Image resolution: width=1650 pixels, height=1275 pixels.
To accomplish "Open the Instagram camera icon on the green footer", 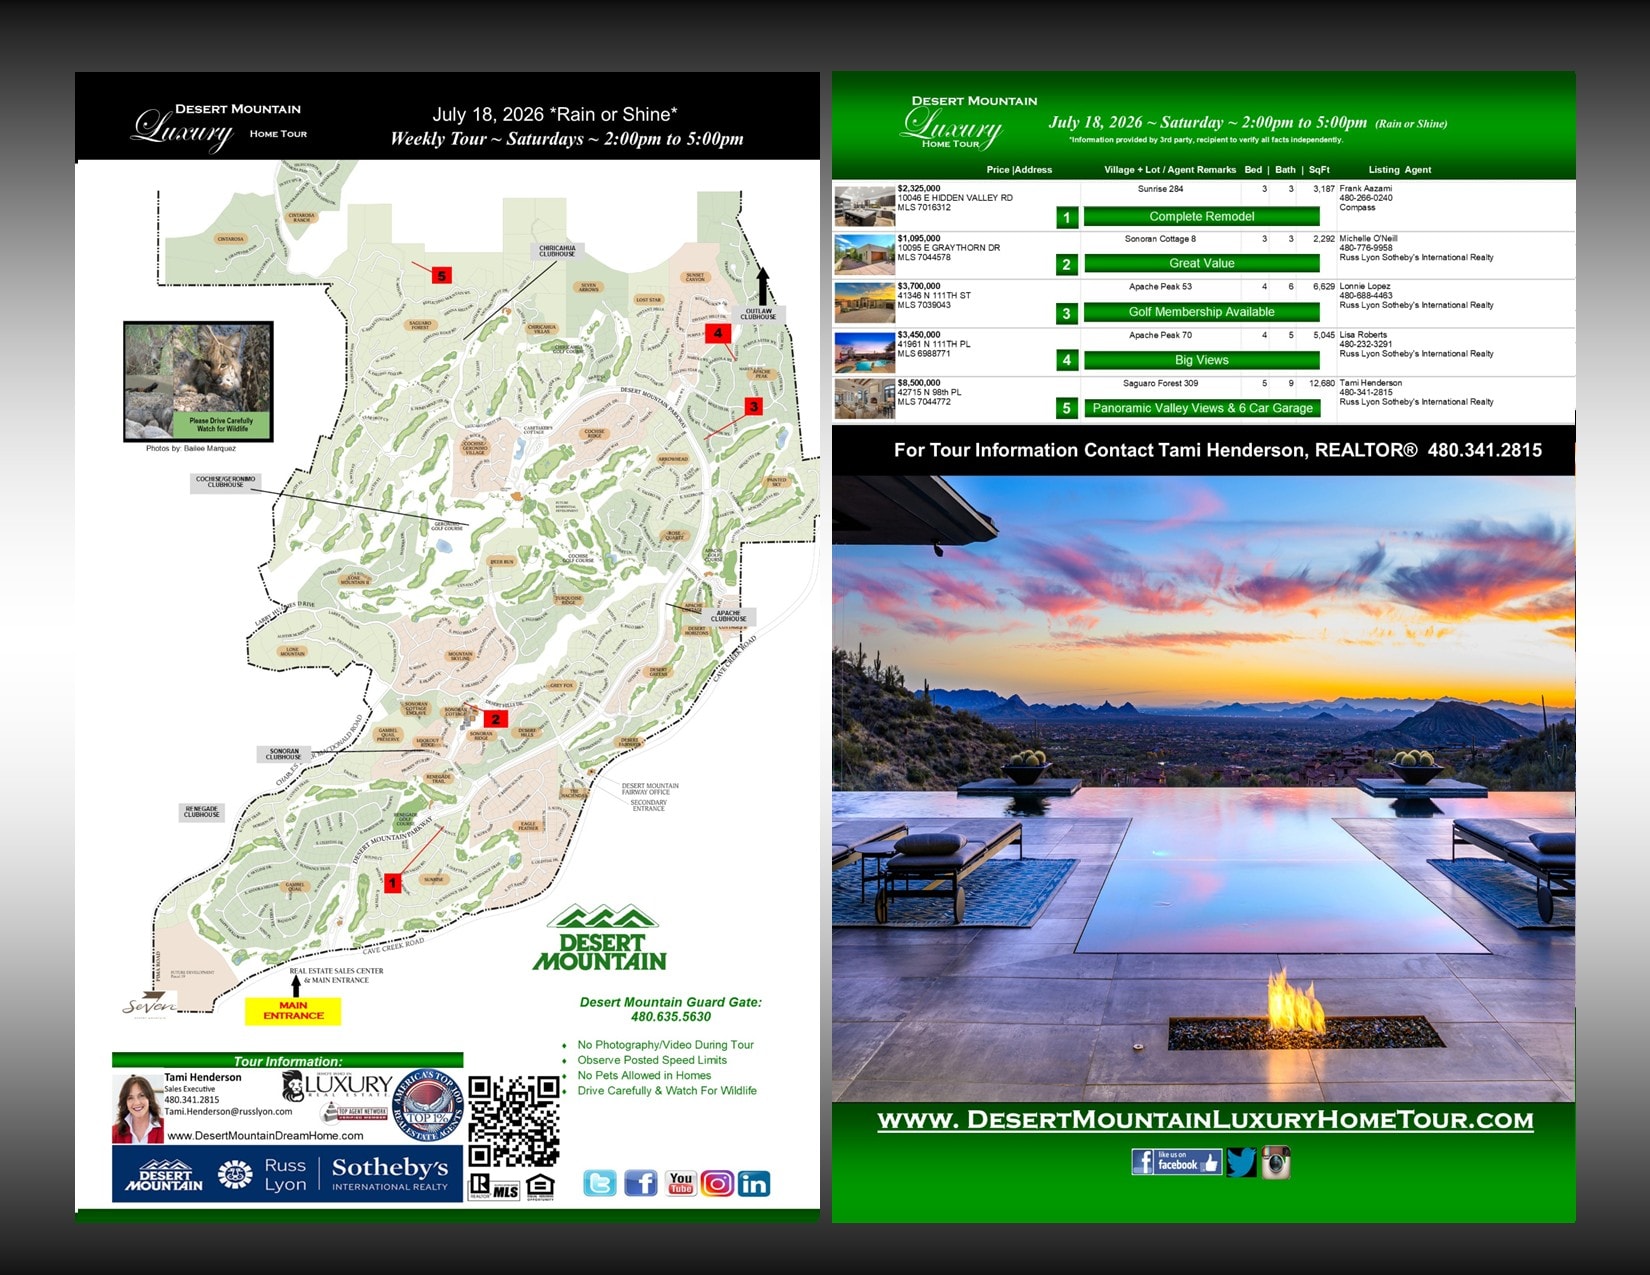I will tap(1275, 1162).
